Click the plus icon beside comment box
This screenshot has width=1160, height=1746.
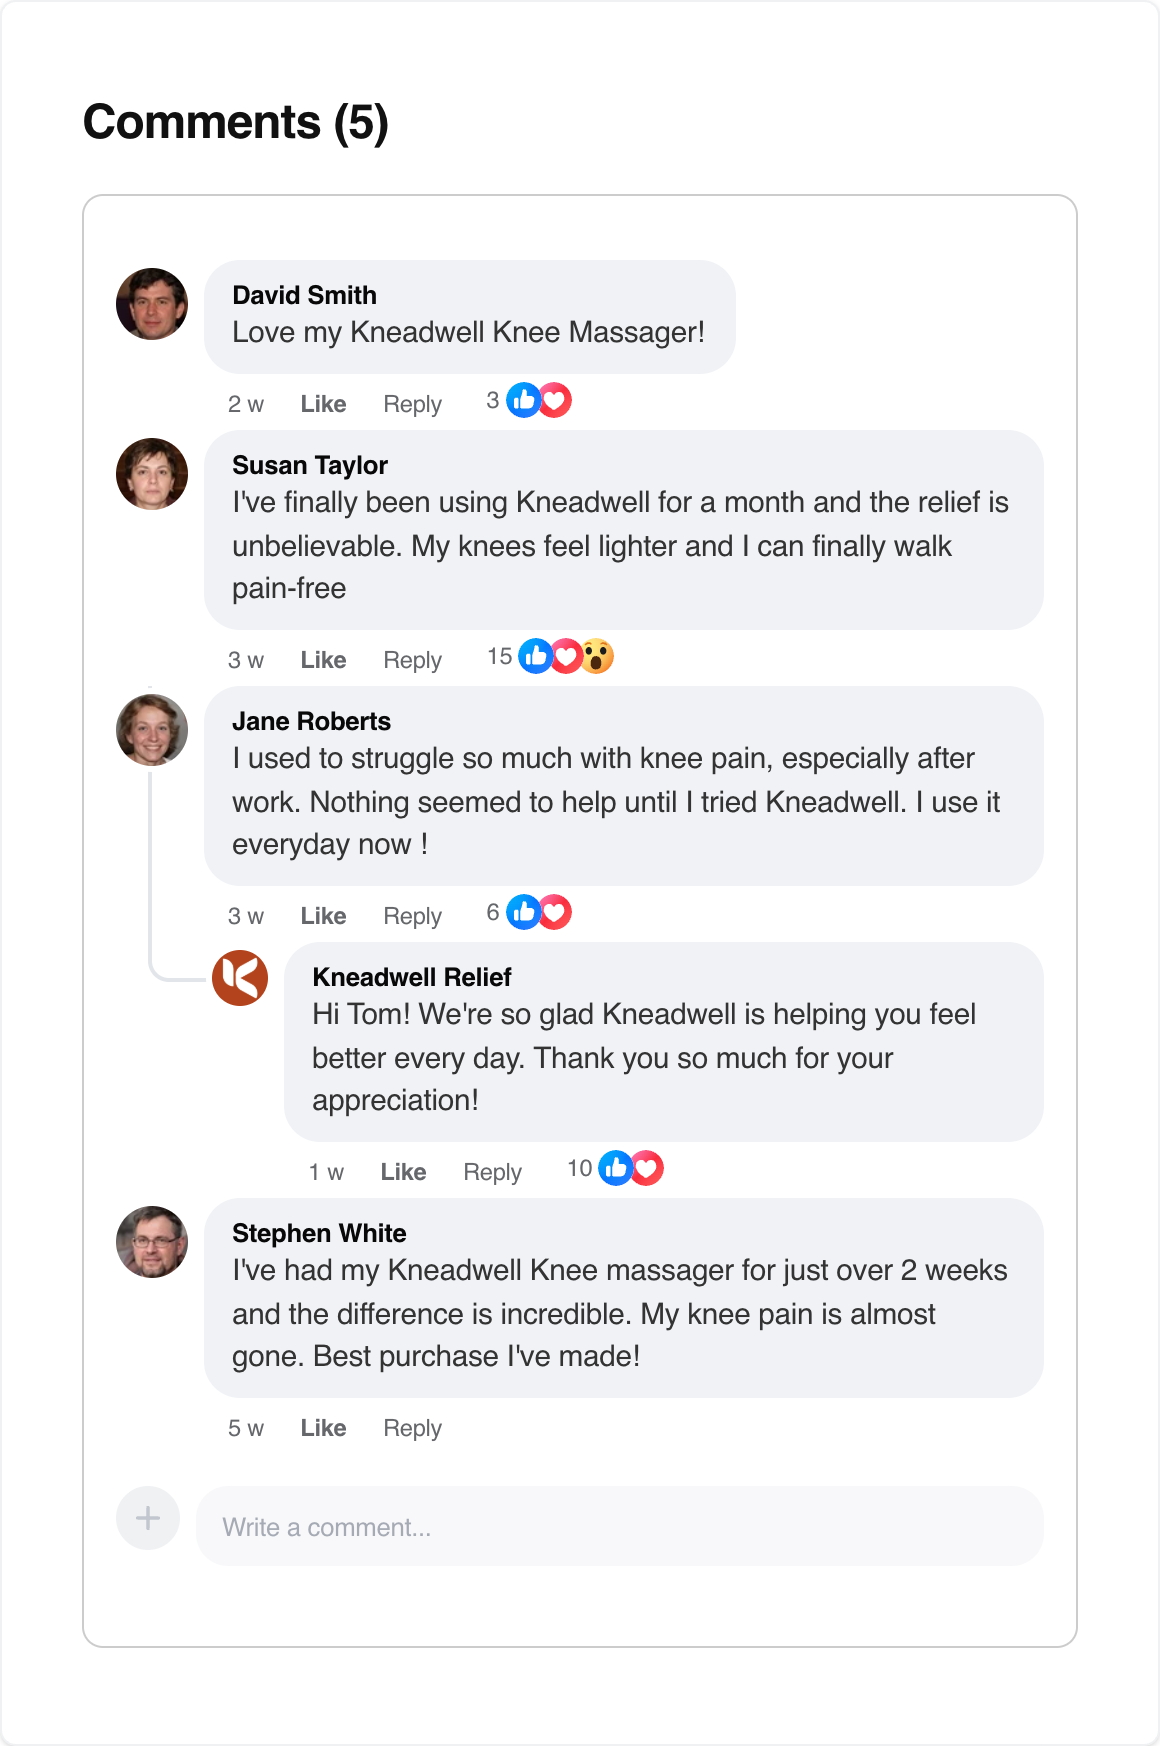pyautogui.click(x=148, y=1518)
